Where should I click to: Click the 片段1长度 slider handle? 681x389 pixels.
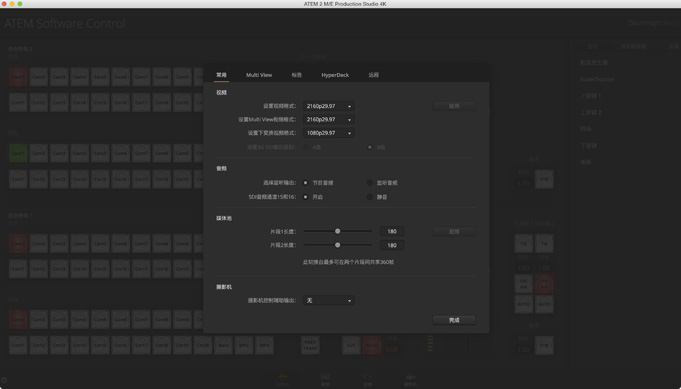337,231
